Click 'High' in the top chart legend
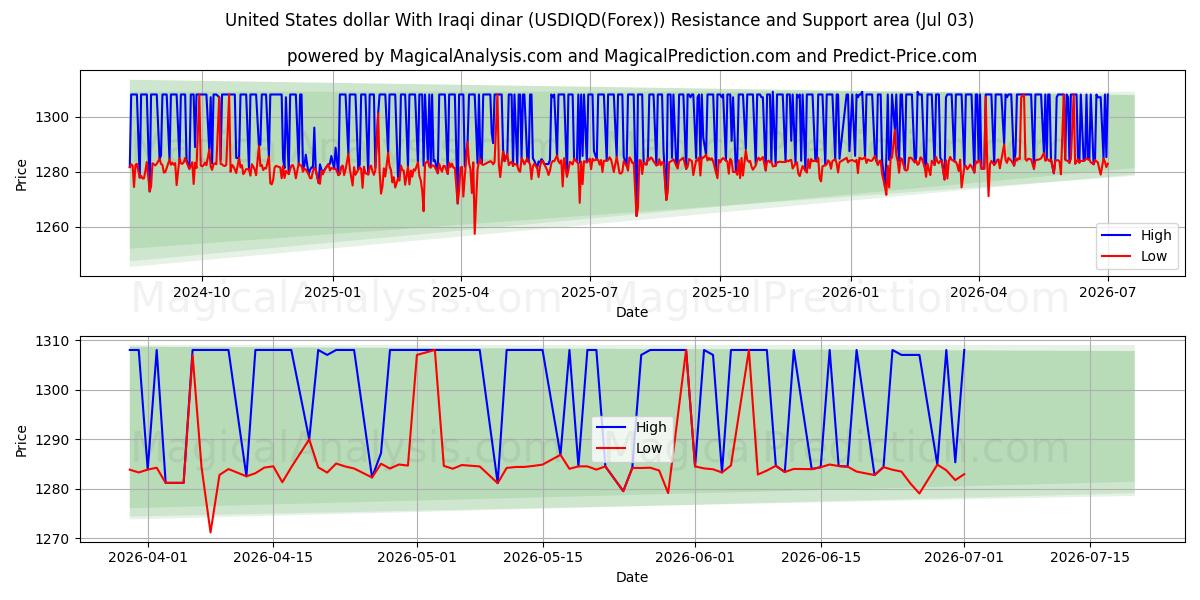1200x600 pixels. [1156, 236]
